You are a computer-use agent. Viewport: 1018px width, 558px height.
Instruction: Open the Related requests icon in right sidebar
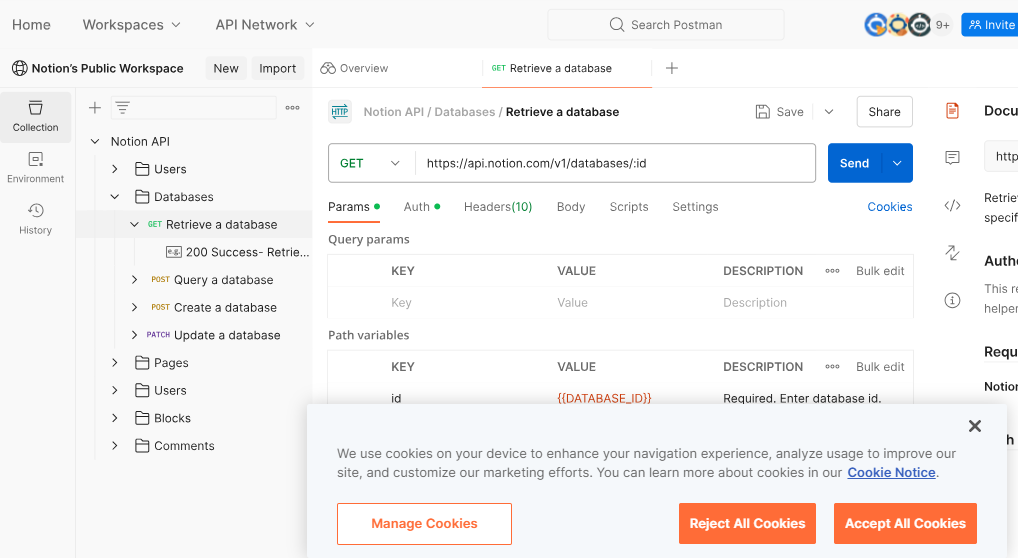pos(952,253)
